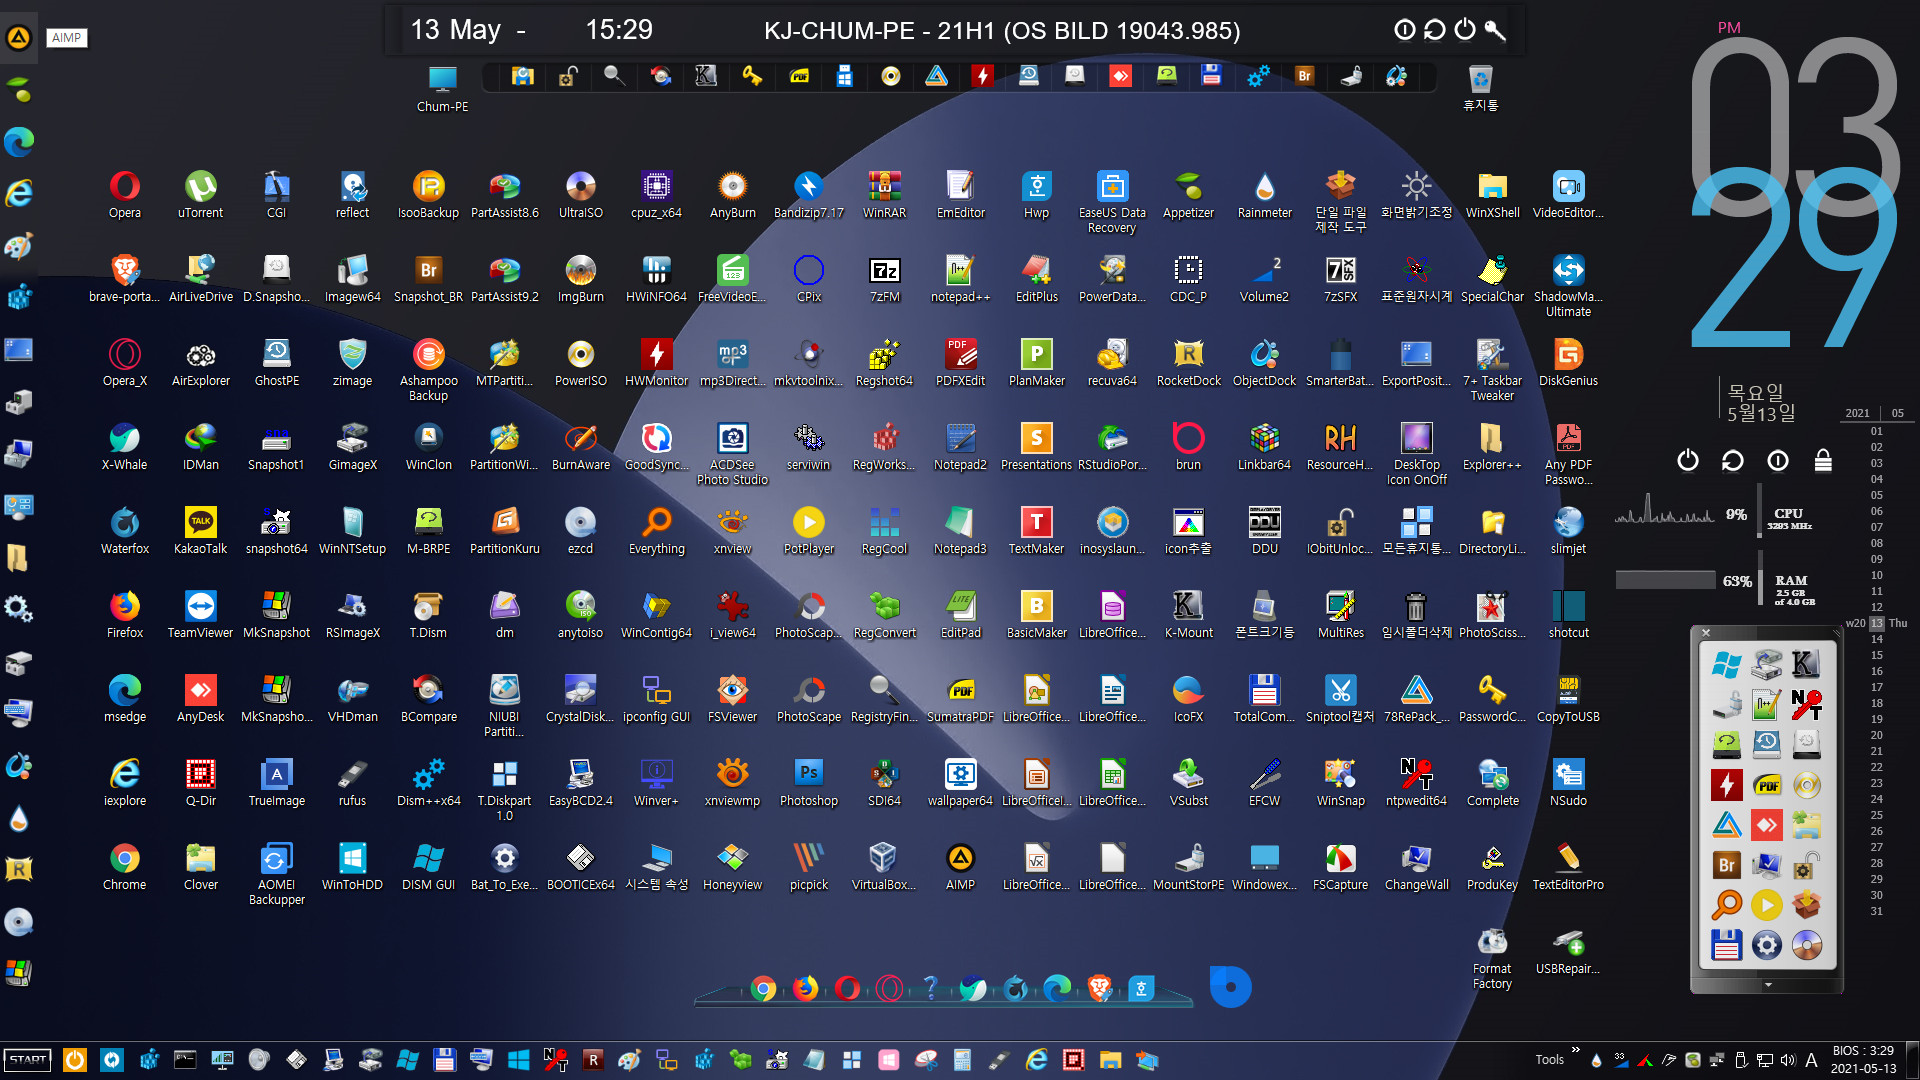Click the shutdown power icon in top bar
1920x1080 pixels.
[x=1465, y=30]
